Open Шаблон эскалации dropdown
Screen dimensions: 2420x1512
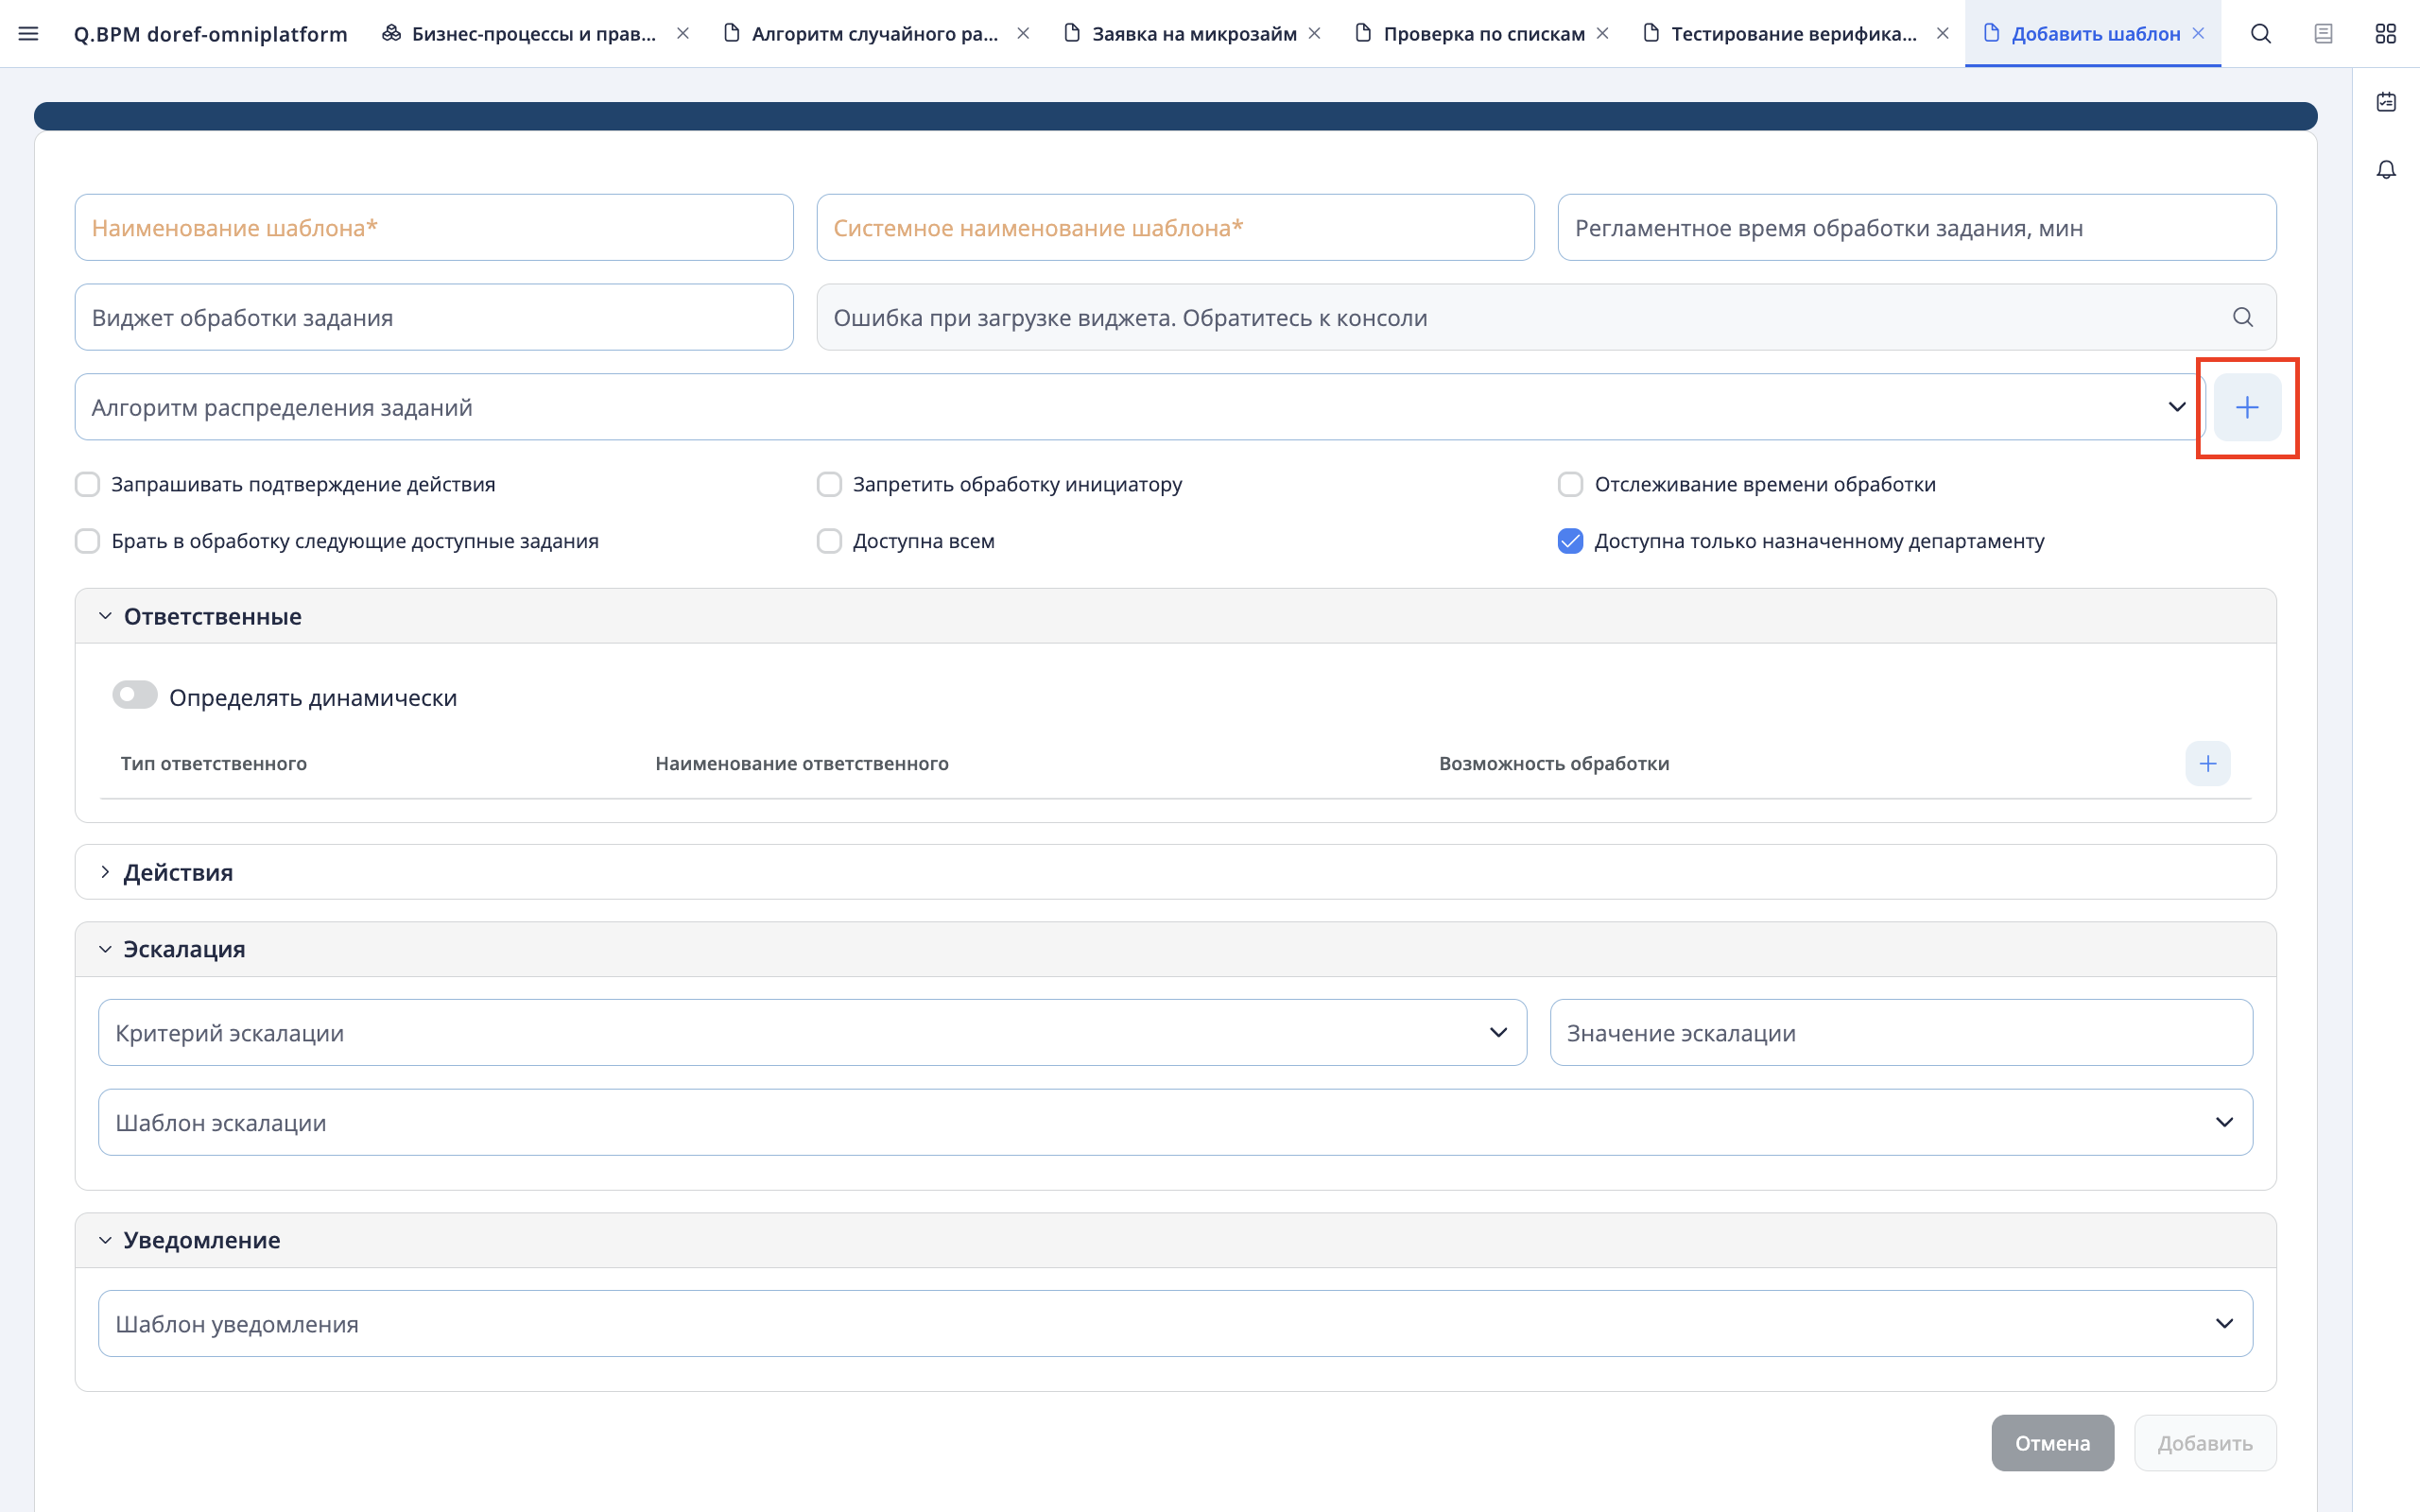click(x=1175, y=1122)
